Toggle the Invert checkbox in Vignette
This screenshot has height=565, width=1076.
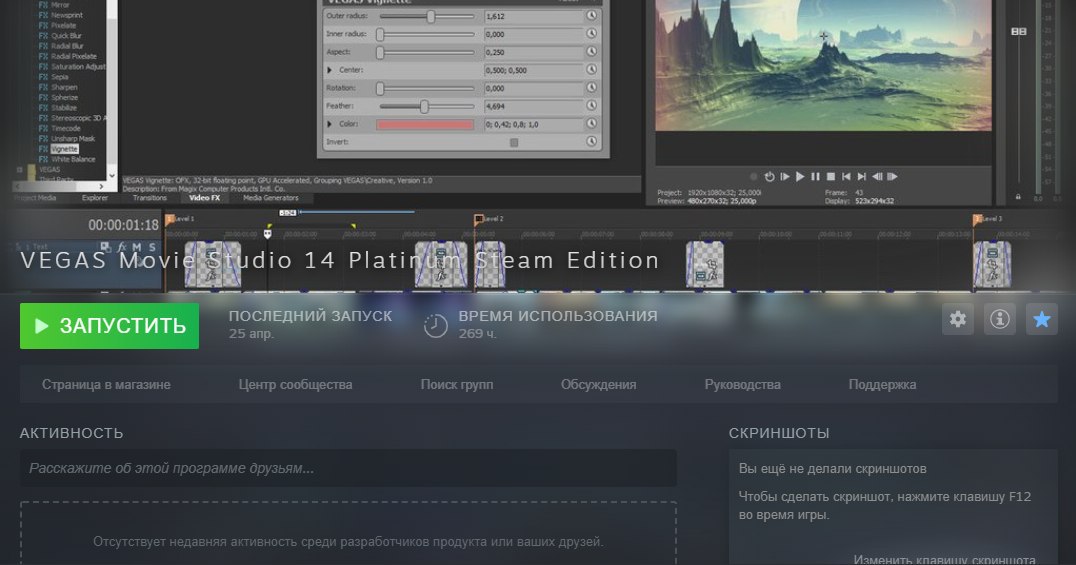coord(514,142)
